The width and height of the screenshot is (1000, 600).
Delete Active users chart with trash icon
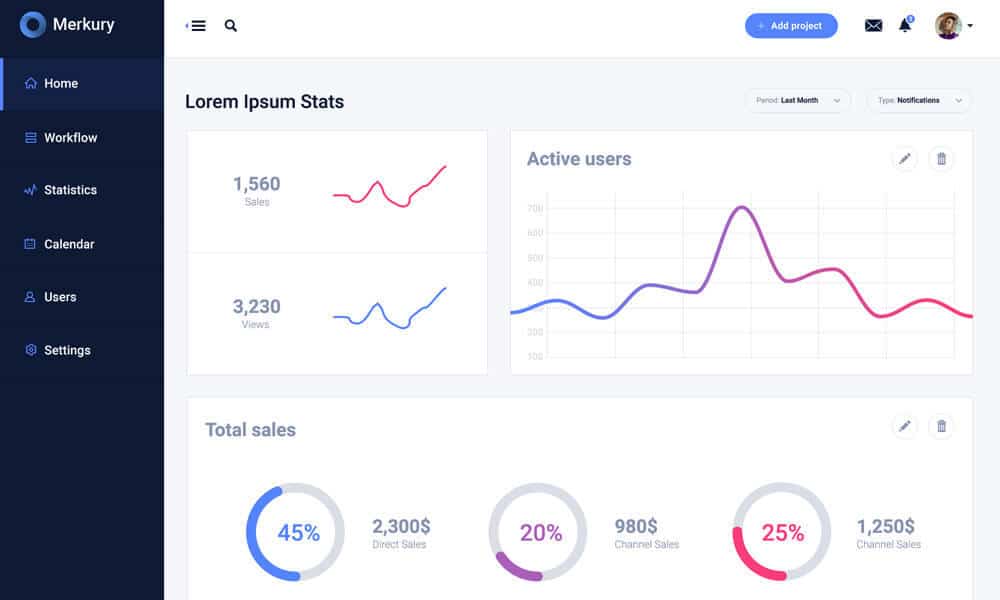point(941,158)
